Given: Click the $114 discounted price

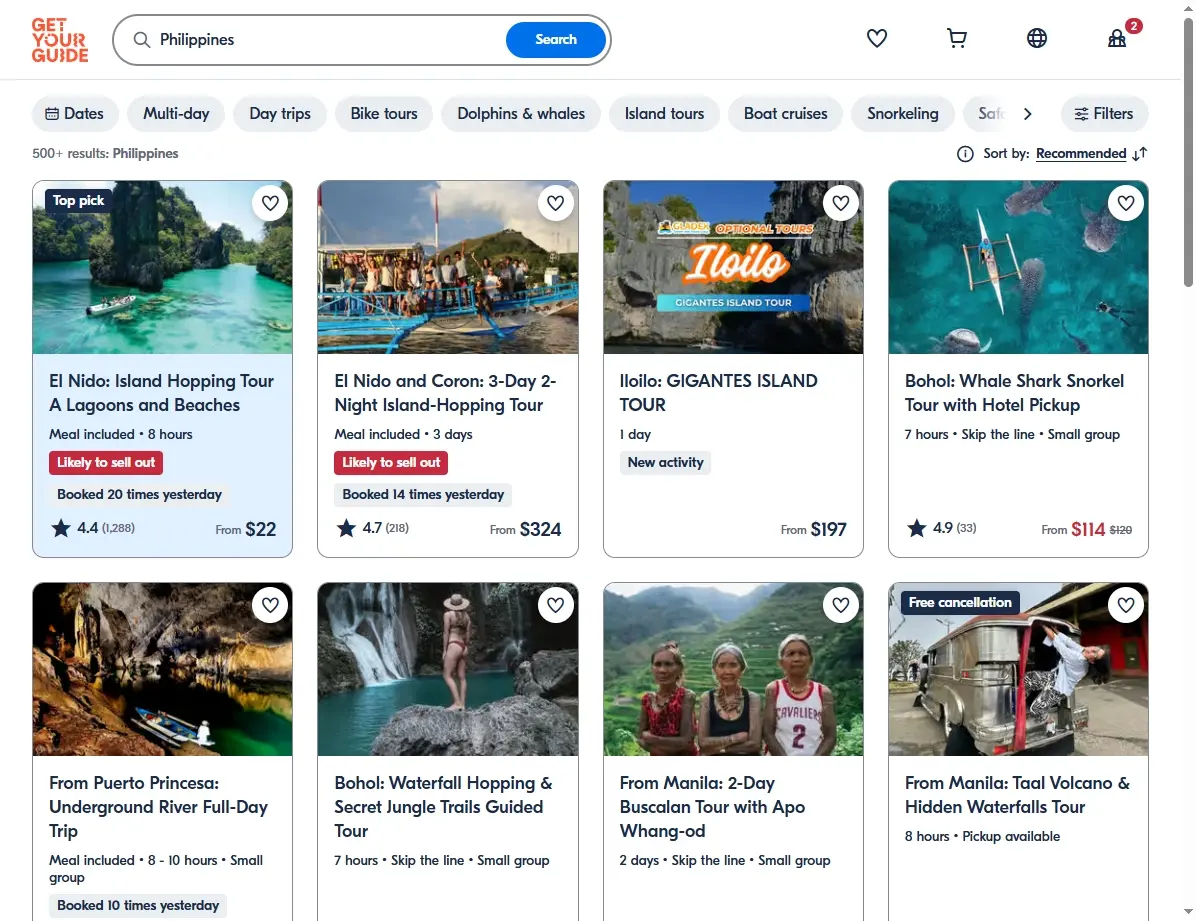Looking at the screenshot, I should pos(1088,530).
